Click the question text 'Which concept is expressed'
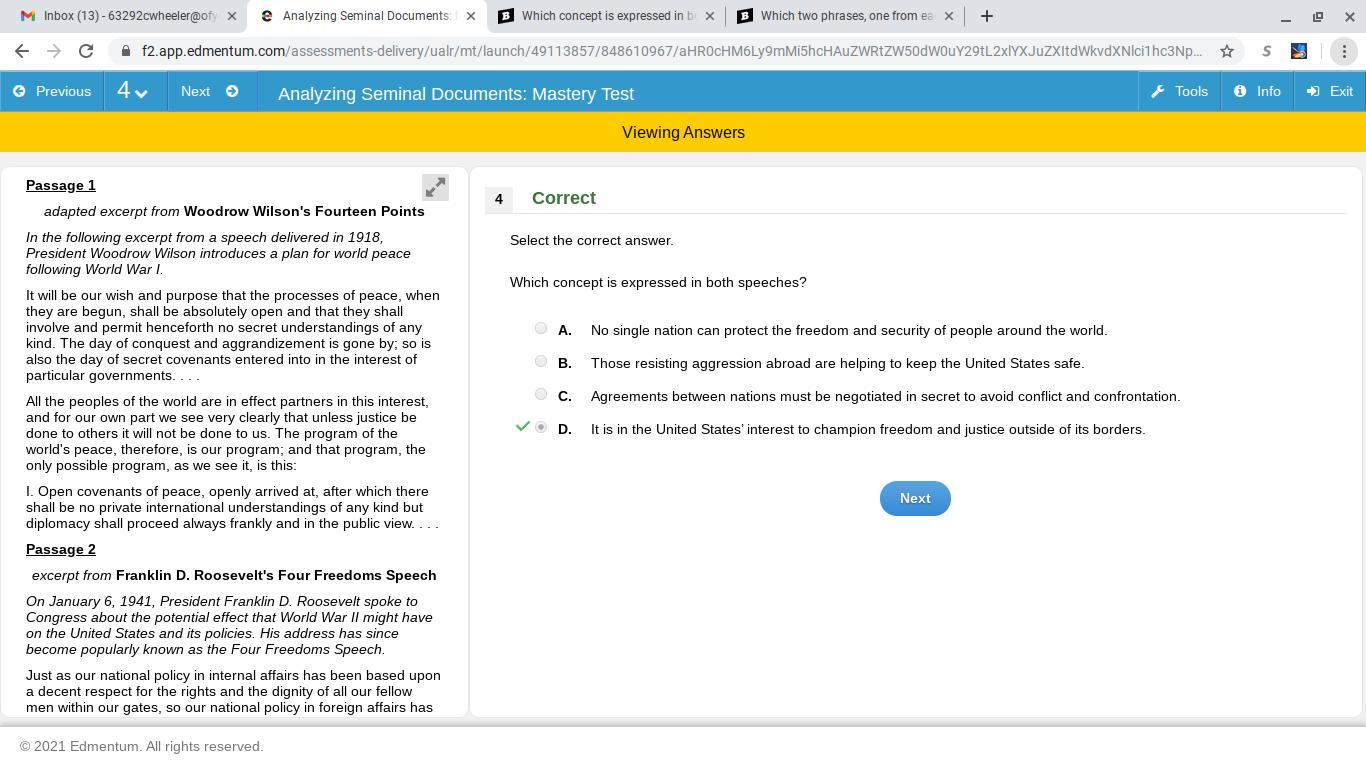 658,282
